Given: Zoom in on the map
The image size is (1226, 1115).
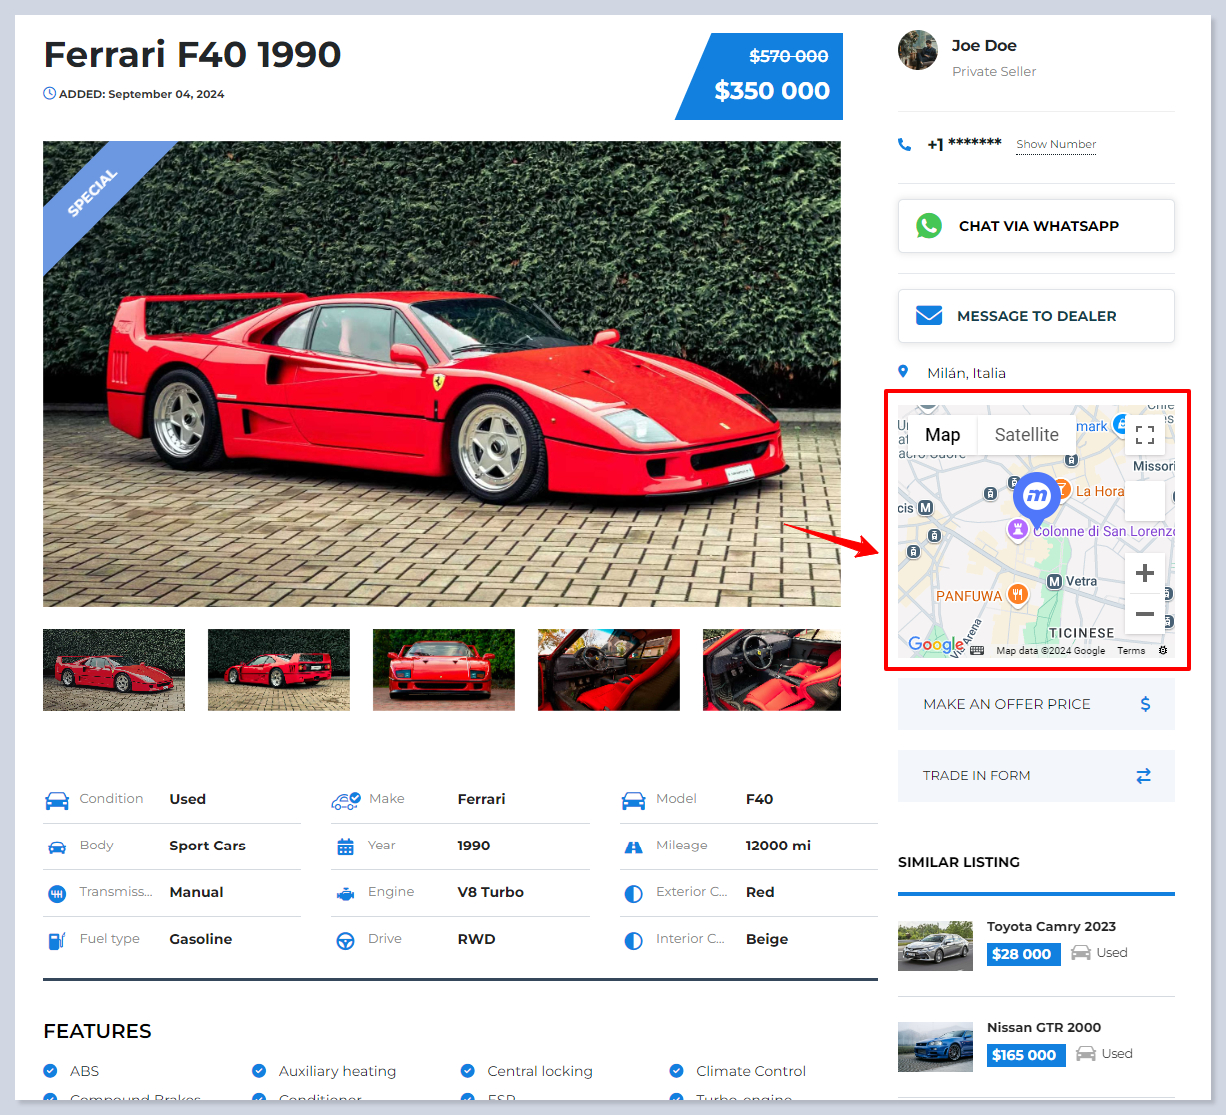Looking at the screenshot, I should point(1145,573).
